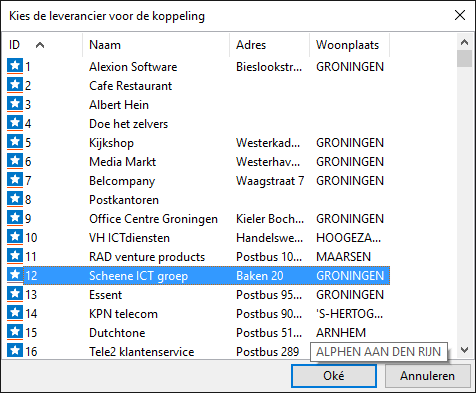Click the star icon for Office Centre Groningen

[15, 218]
